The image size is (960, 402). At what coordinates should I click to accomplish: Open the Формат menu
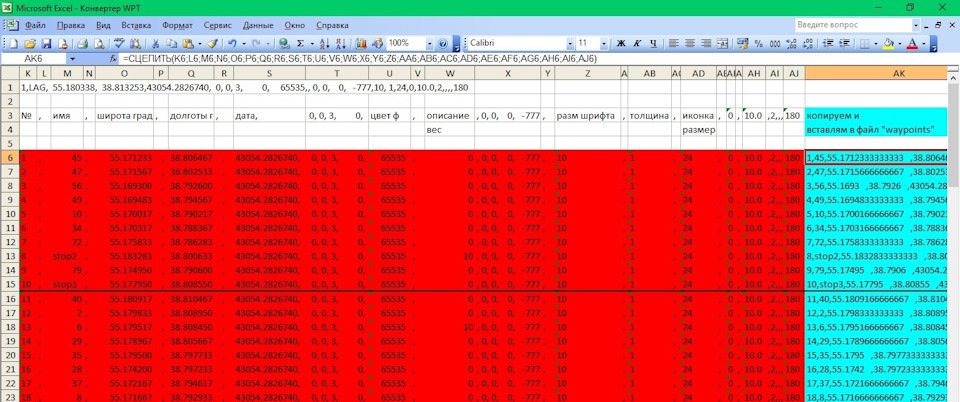coord(178,26)
